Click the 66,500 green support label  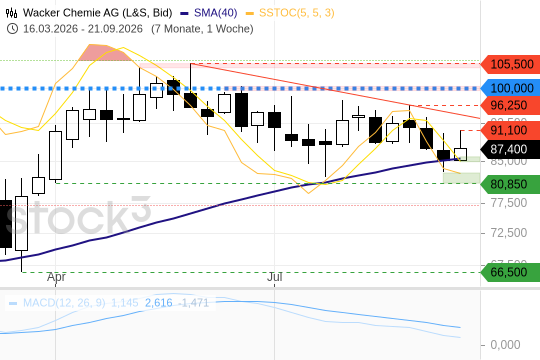tap(510, 272)
